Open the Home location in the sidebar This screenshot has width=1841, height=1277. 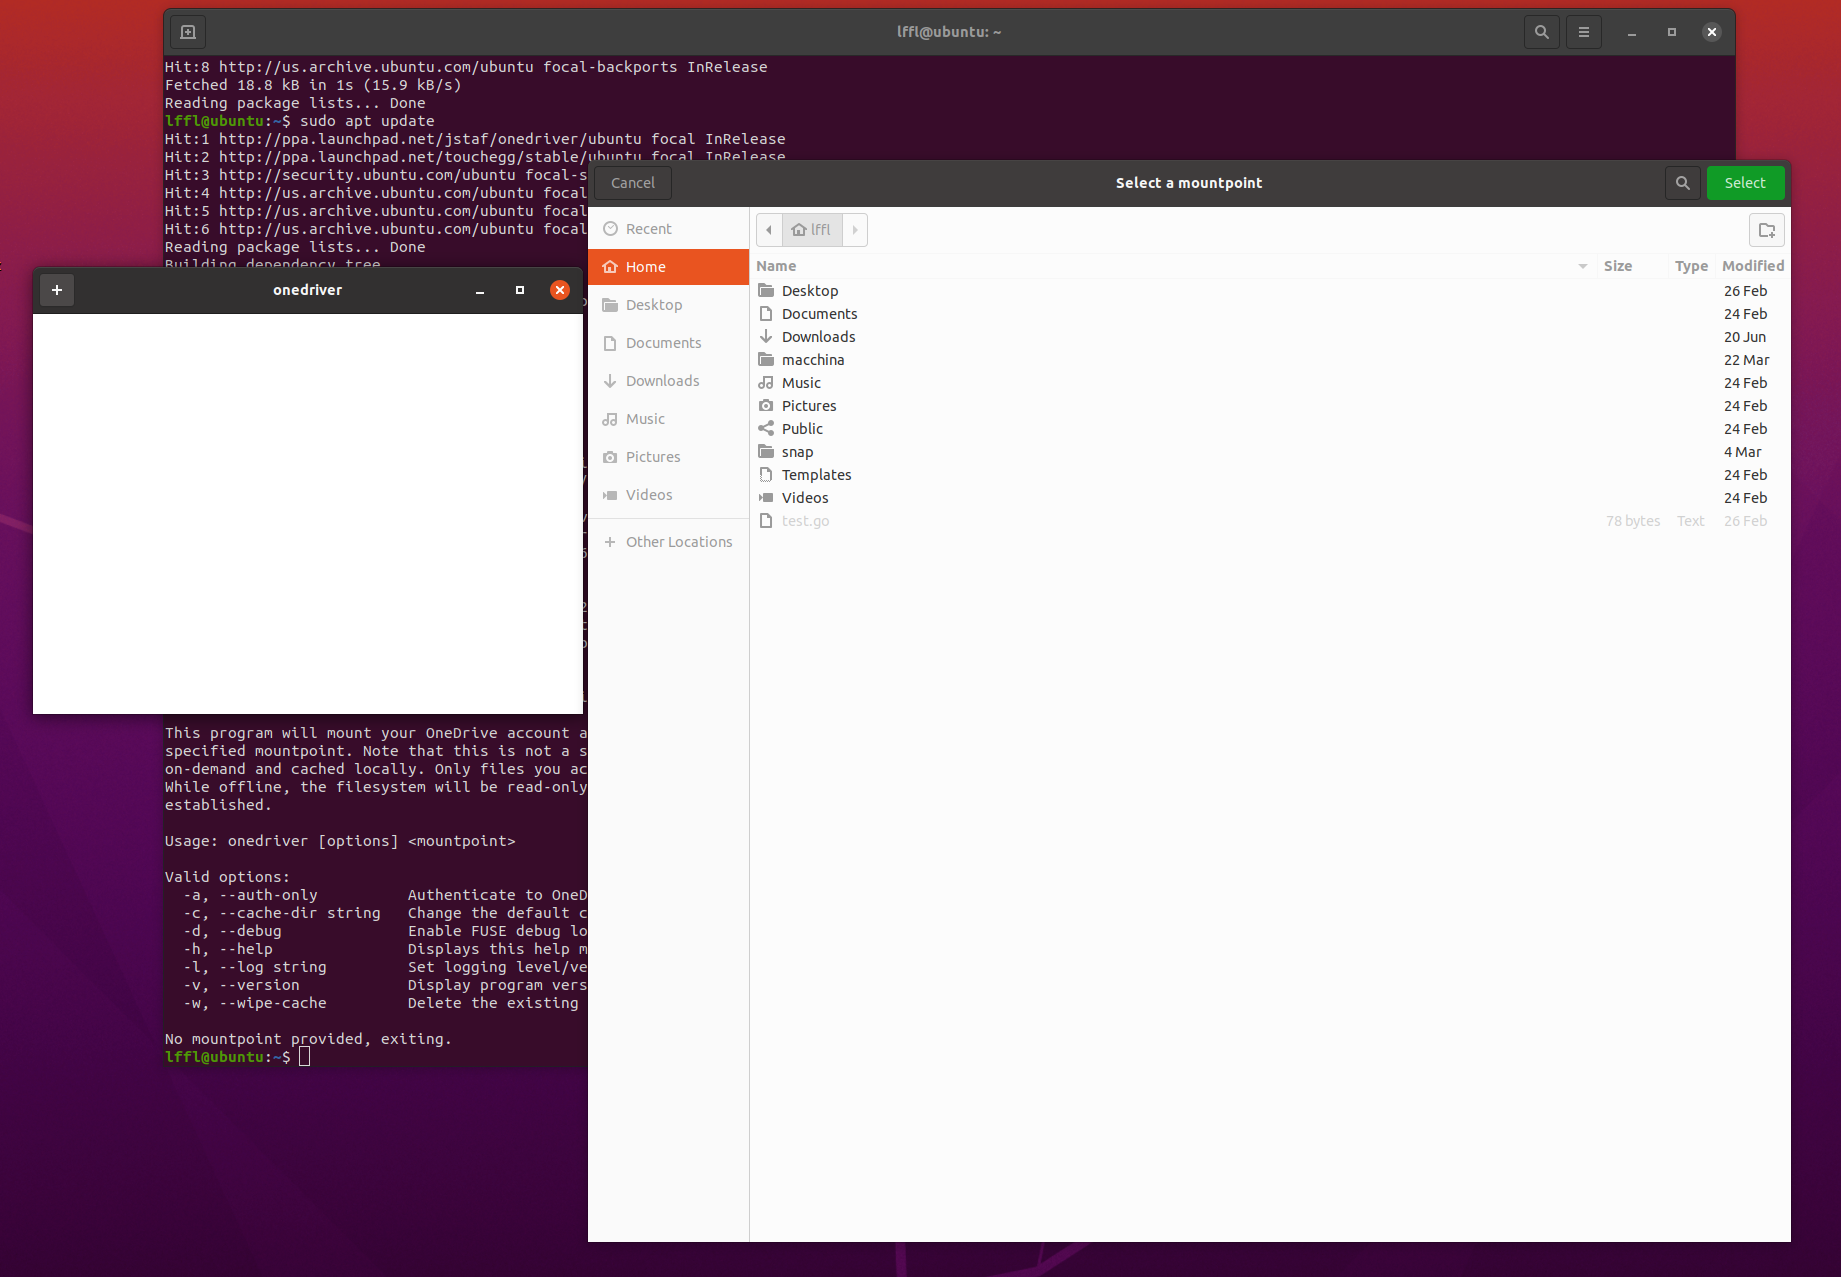pyautogui.click(x=644, y=266)
